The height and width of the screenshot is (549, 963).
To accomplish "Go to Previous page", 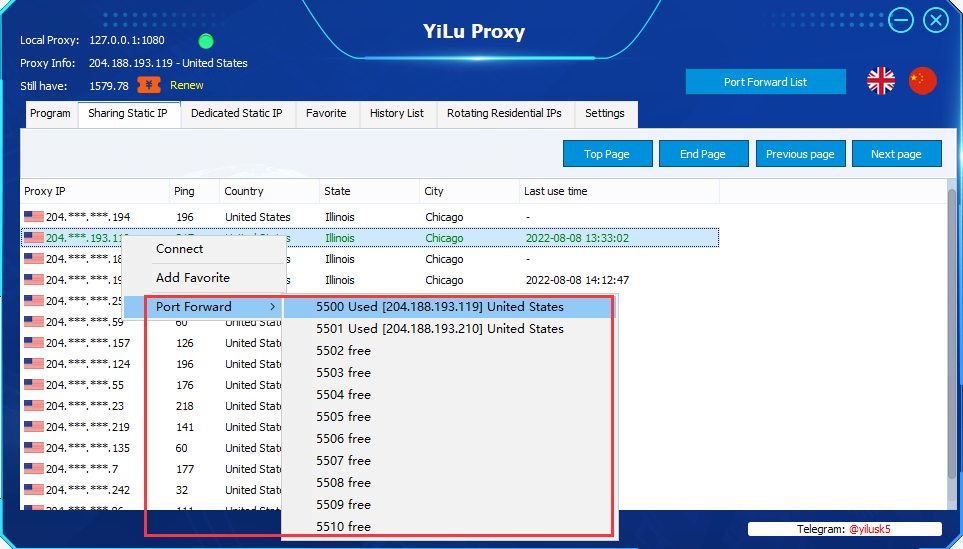I will [800, 154].
